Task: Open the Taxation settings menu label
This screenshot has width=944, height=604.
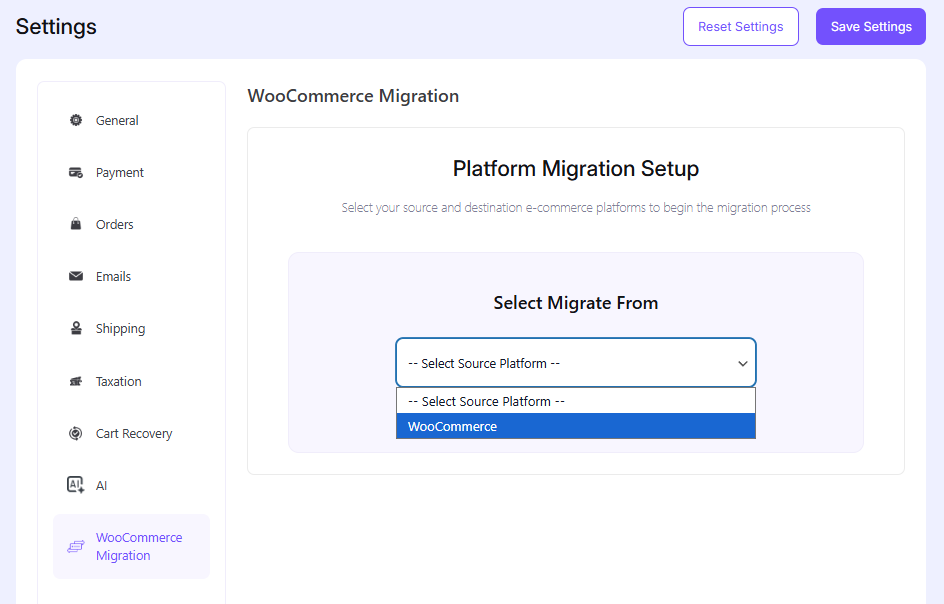Action: [x=118, y=382]
